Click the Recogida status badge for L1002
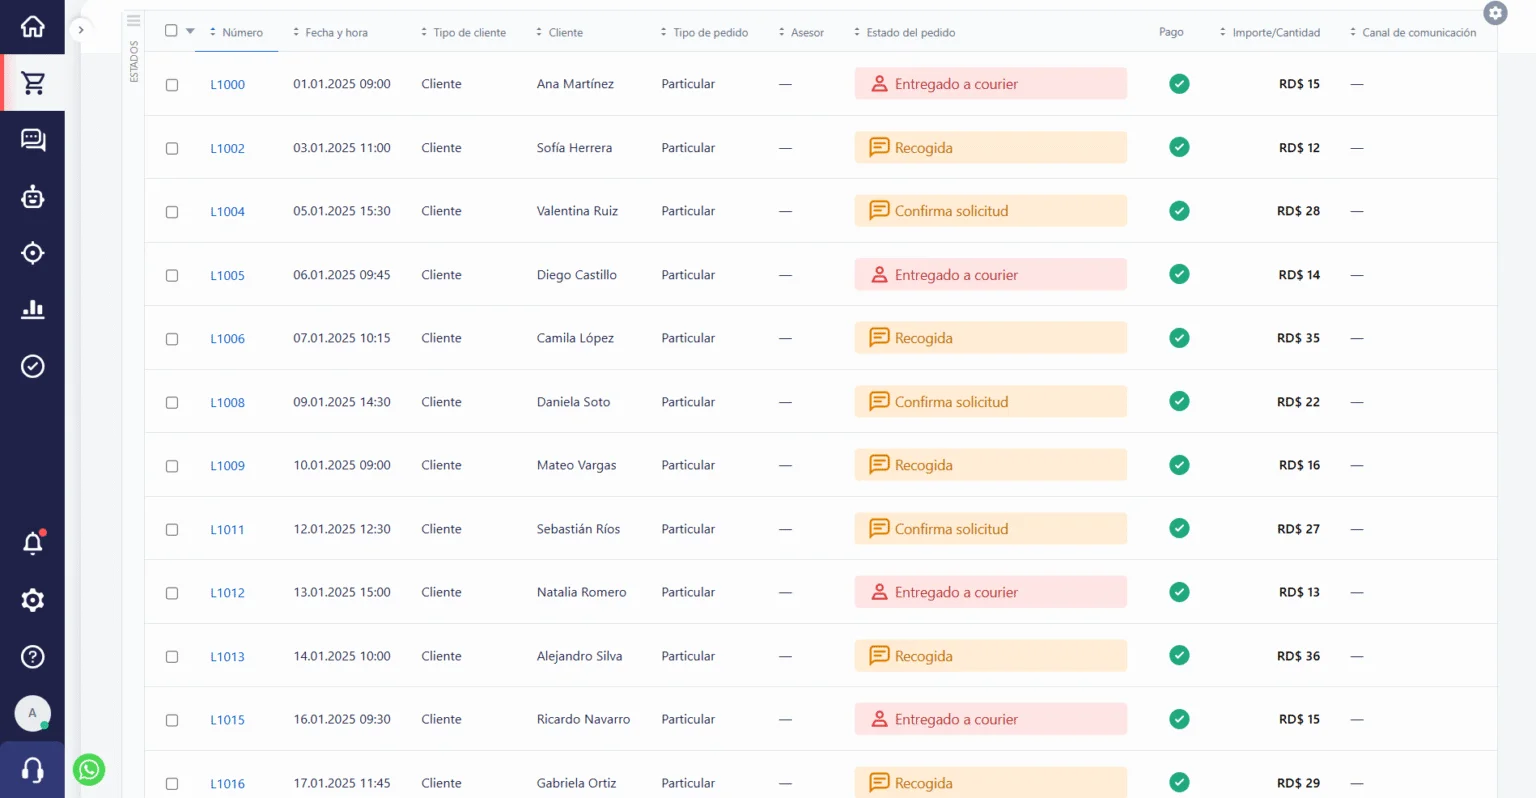1536x798 pixels. point(989,148)
